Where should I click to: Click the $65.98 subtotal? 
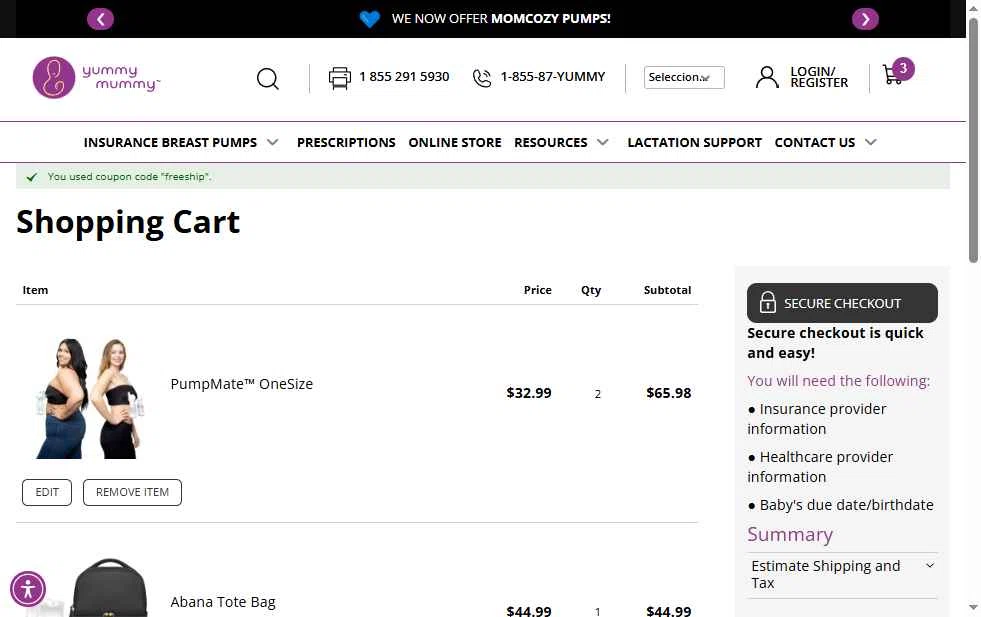pyautogui.click(x=668, y=393)
